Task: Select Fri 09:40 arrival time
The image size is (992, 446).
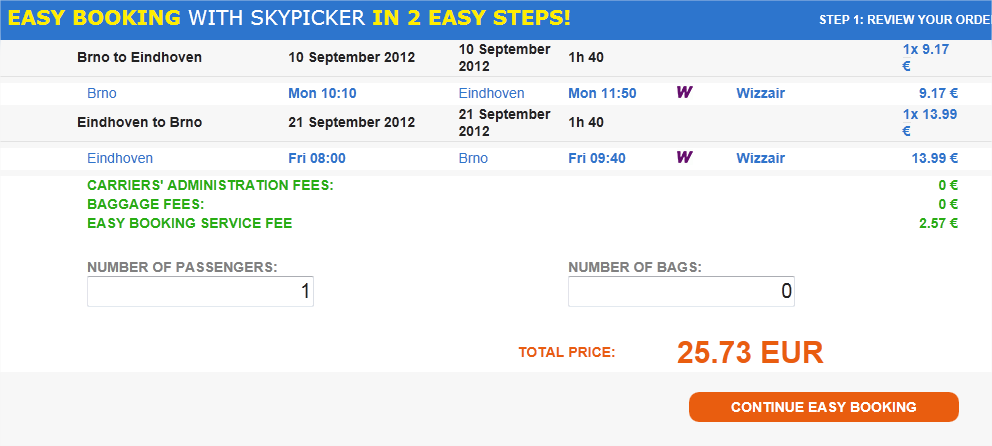Action: (x=597, y=158)
